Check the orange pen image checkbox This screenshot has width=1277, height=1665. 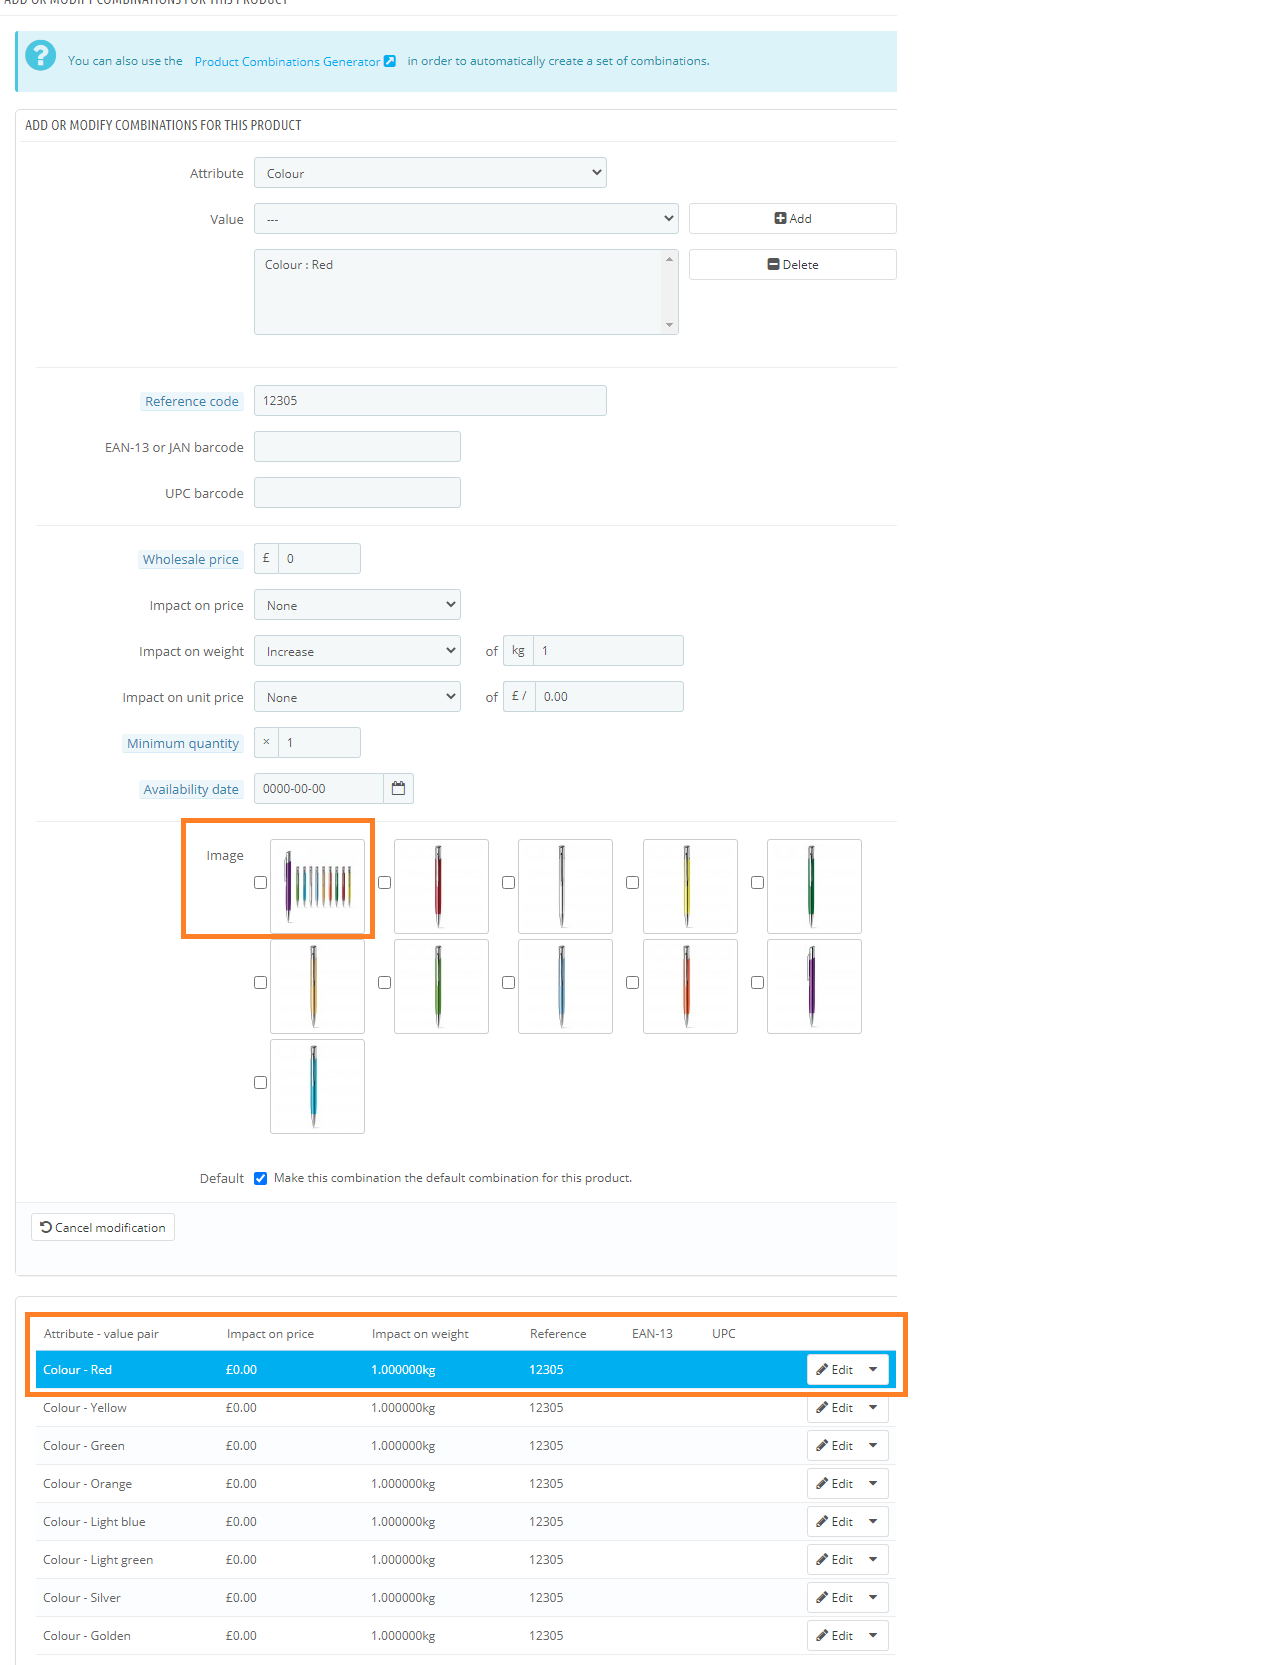click(632, 983)
